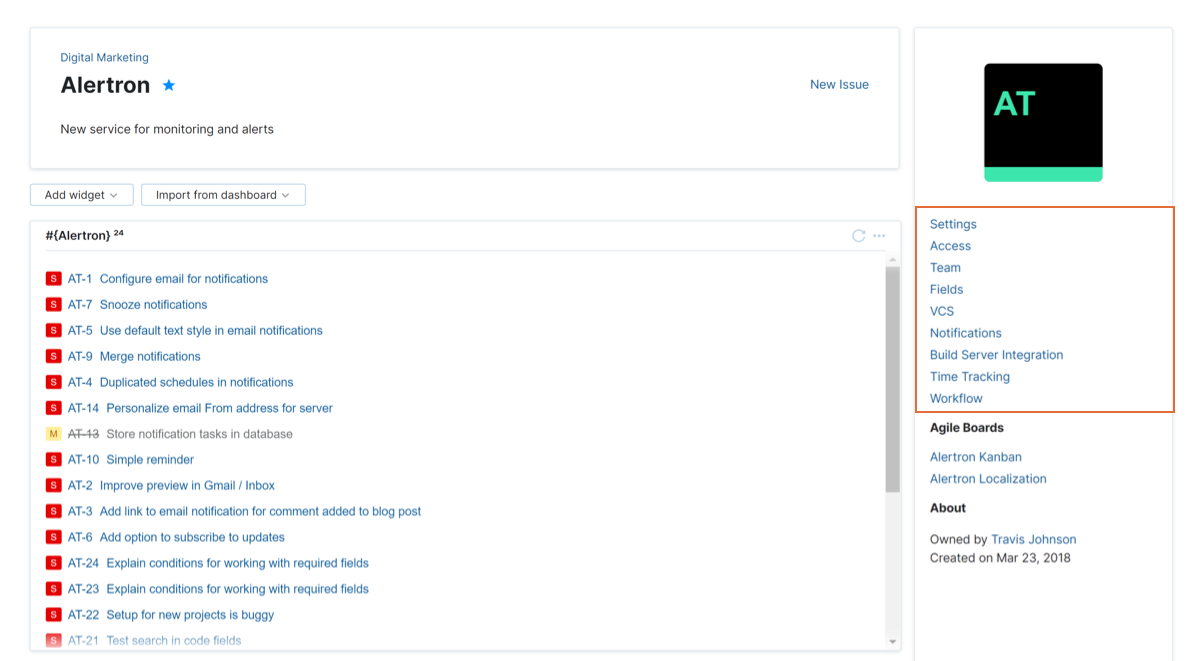
Task: Open the New Issue link
Action: tap(839, 84)
